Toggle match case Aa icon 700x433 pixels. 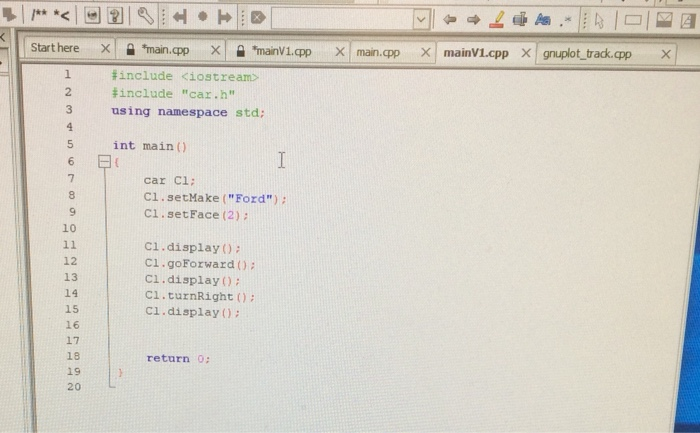(x=542, y=20)
